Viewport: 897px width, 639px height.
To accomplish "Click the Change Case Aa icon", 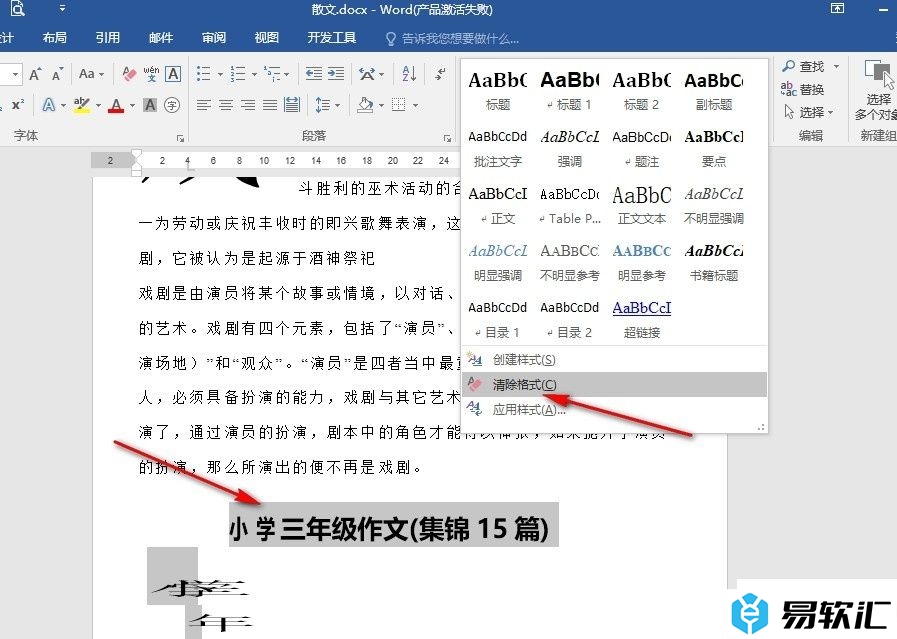I will click(87, 74).
